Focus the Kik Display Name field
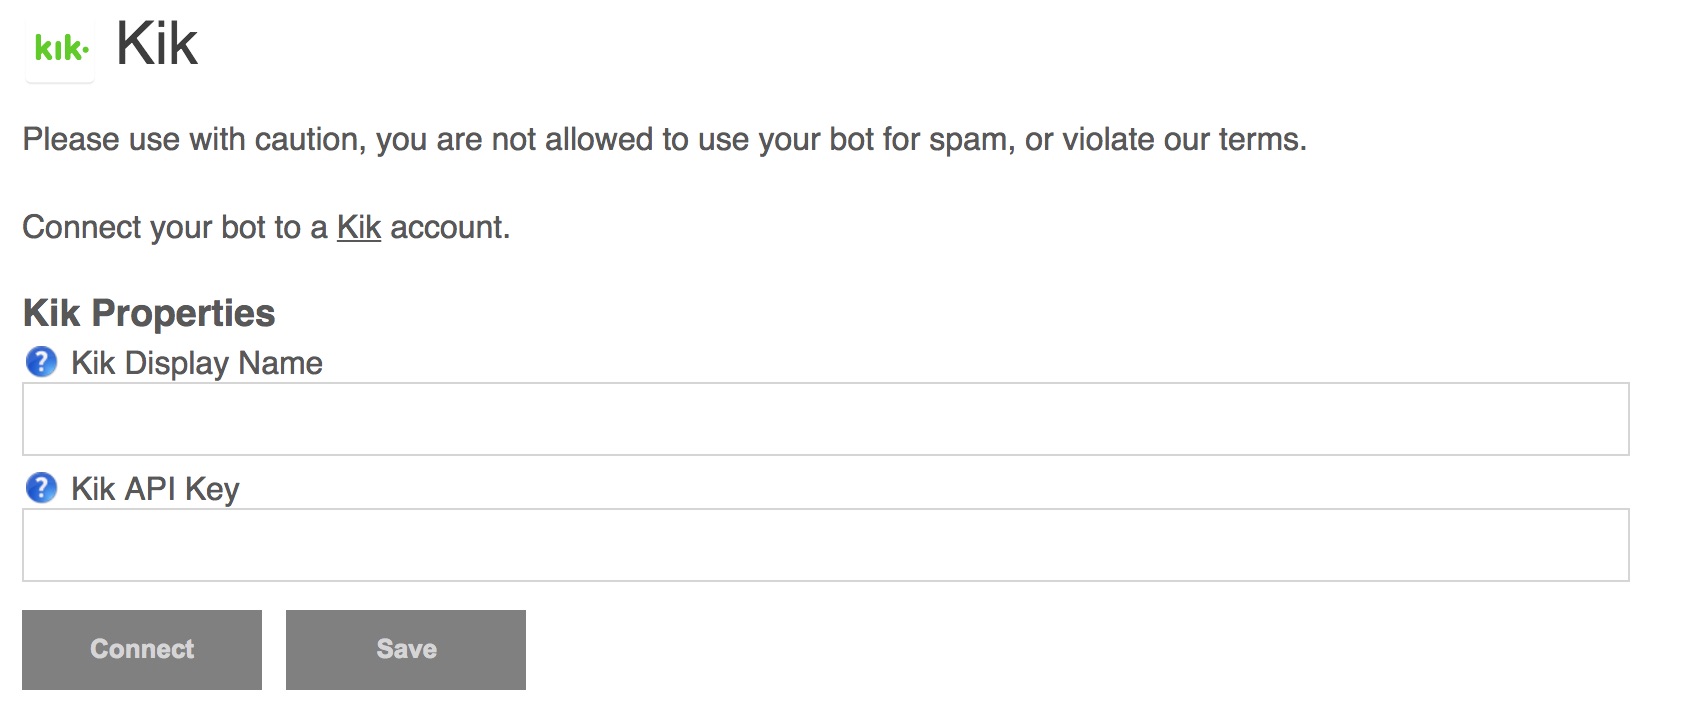 826,419
